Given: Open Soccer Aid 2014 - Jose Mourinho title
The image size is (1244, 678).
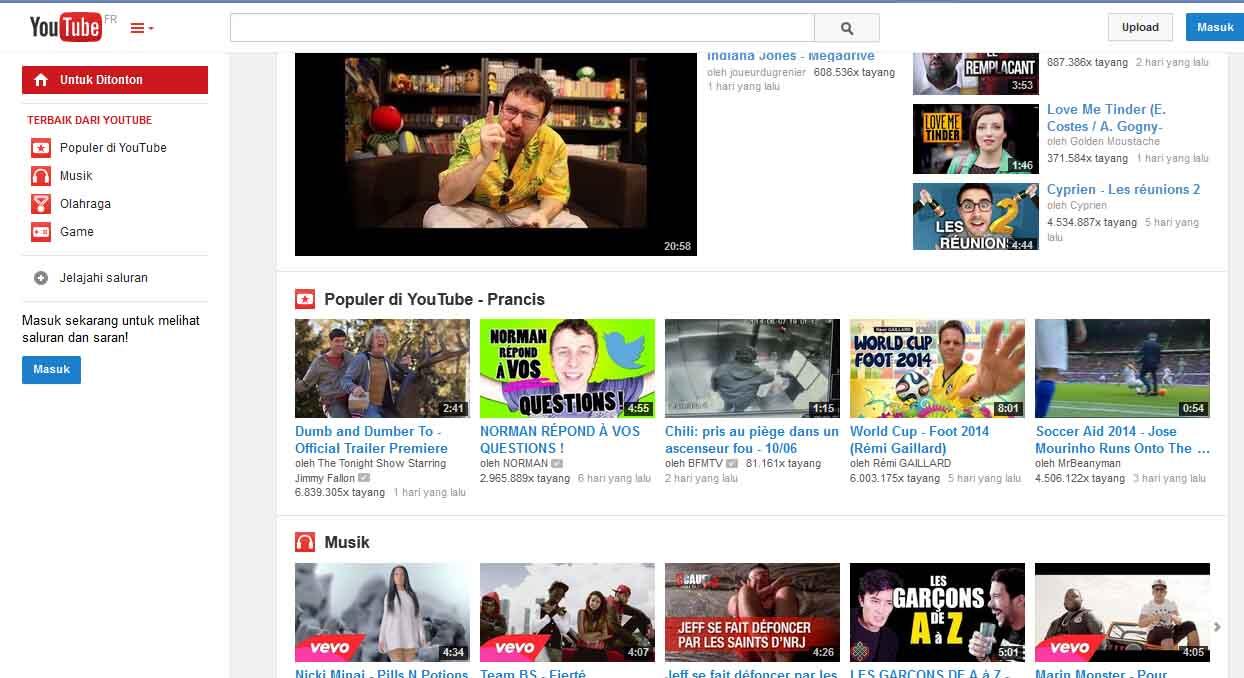Looking at the screenshot, I should click(1122, 440).
